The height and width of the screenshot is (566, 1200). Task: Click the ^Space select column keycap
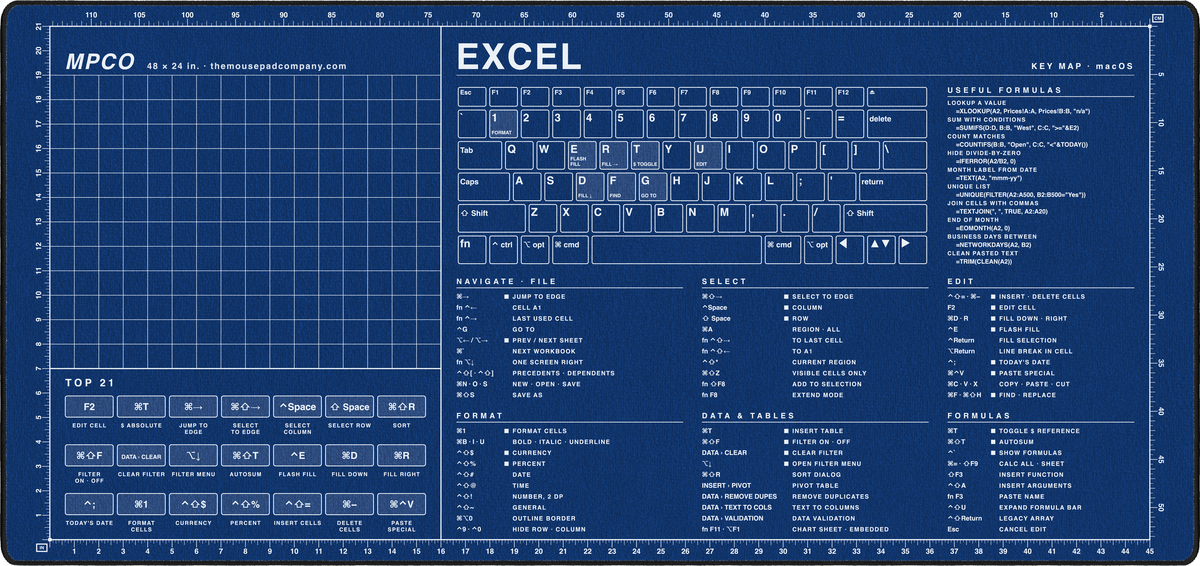(x=297, y=407)
